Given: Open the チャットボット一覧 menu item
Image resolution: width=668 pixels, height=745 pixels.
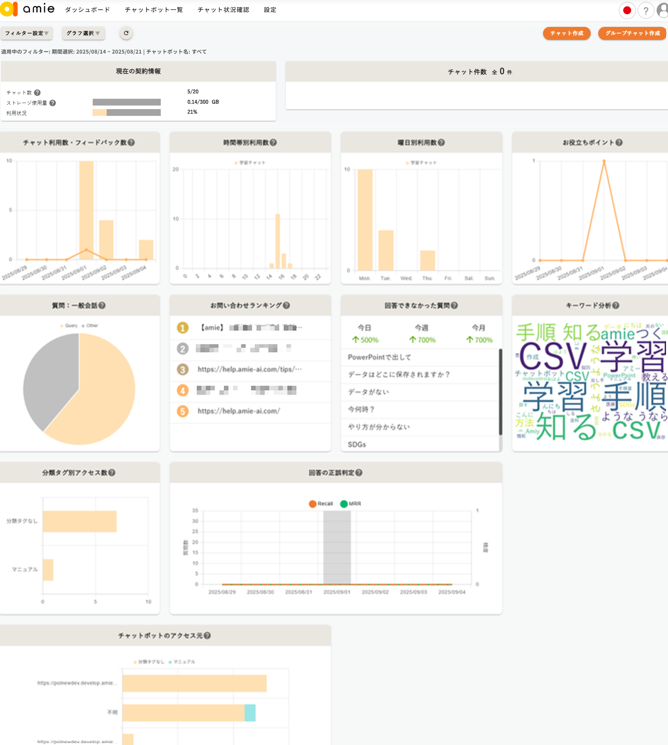Looking at the screenshot, I should tap(154, 10).
